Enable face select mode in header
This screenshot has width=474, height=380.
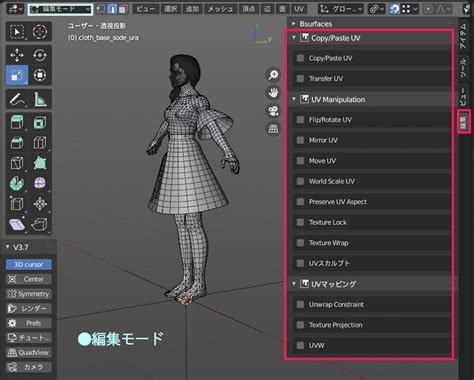[x=123, y=9]
